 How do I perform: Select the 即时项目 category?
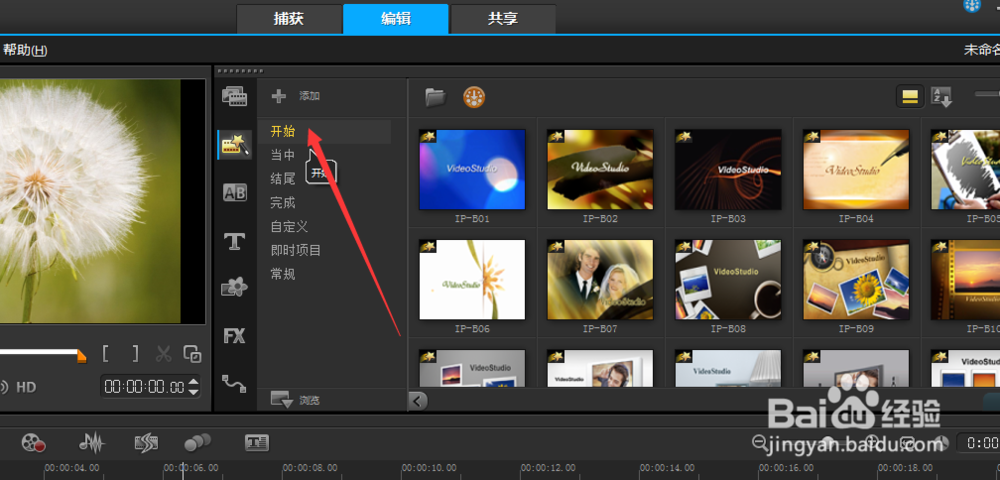click(295, 250)
